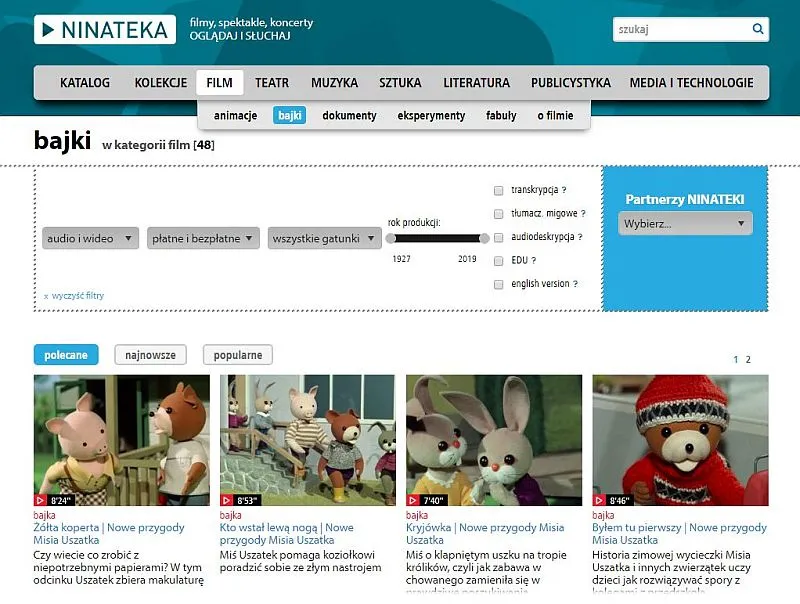Open the audio i wideo dropdown
Screen dimensions: 800x604
[x=90, y=238]
